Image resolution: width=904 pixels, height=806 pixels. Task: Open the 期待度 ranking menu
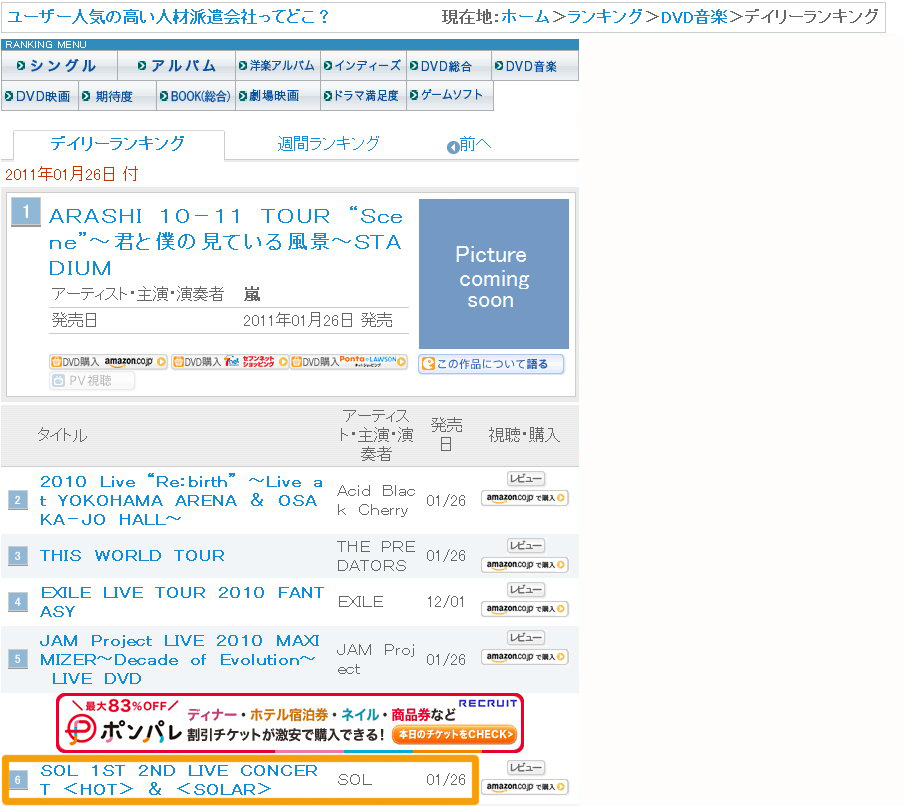pyautogui.click(x=117, y=96)
